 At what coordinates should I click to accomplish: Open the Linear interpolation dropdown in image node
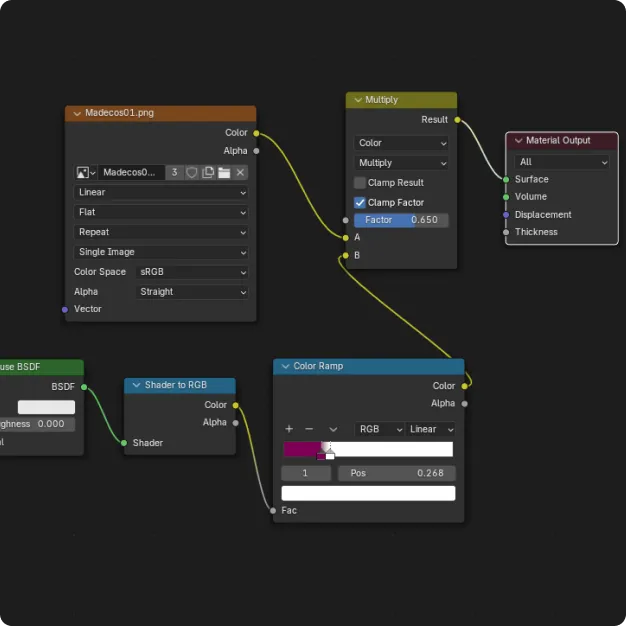[x=161, y=192]
